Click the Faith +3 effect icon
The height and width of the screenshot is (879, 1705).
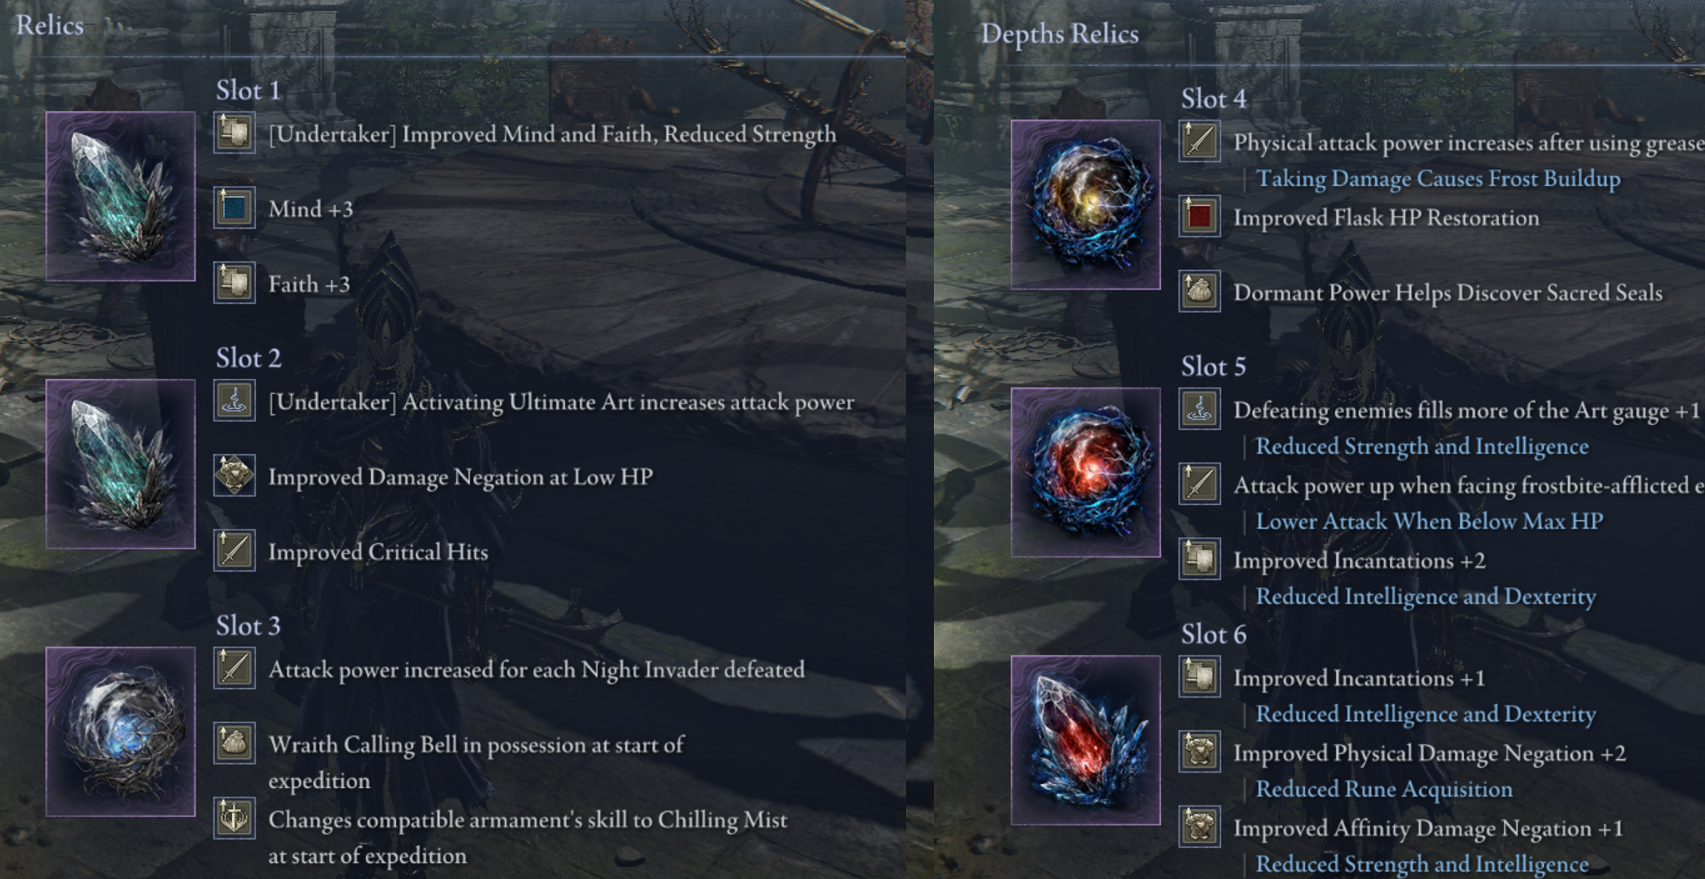pos(234,283)
